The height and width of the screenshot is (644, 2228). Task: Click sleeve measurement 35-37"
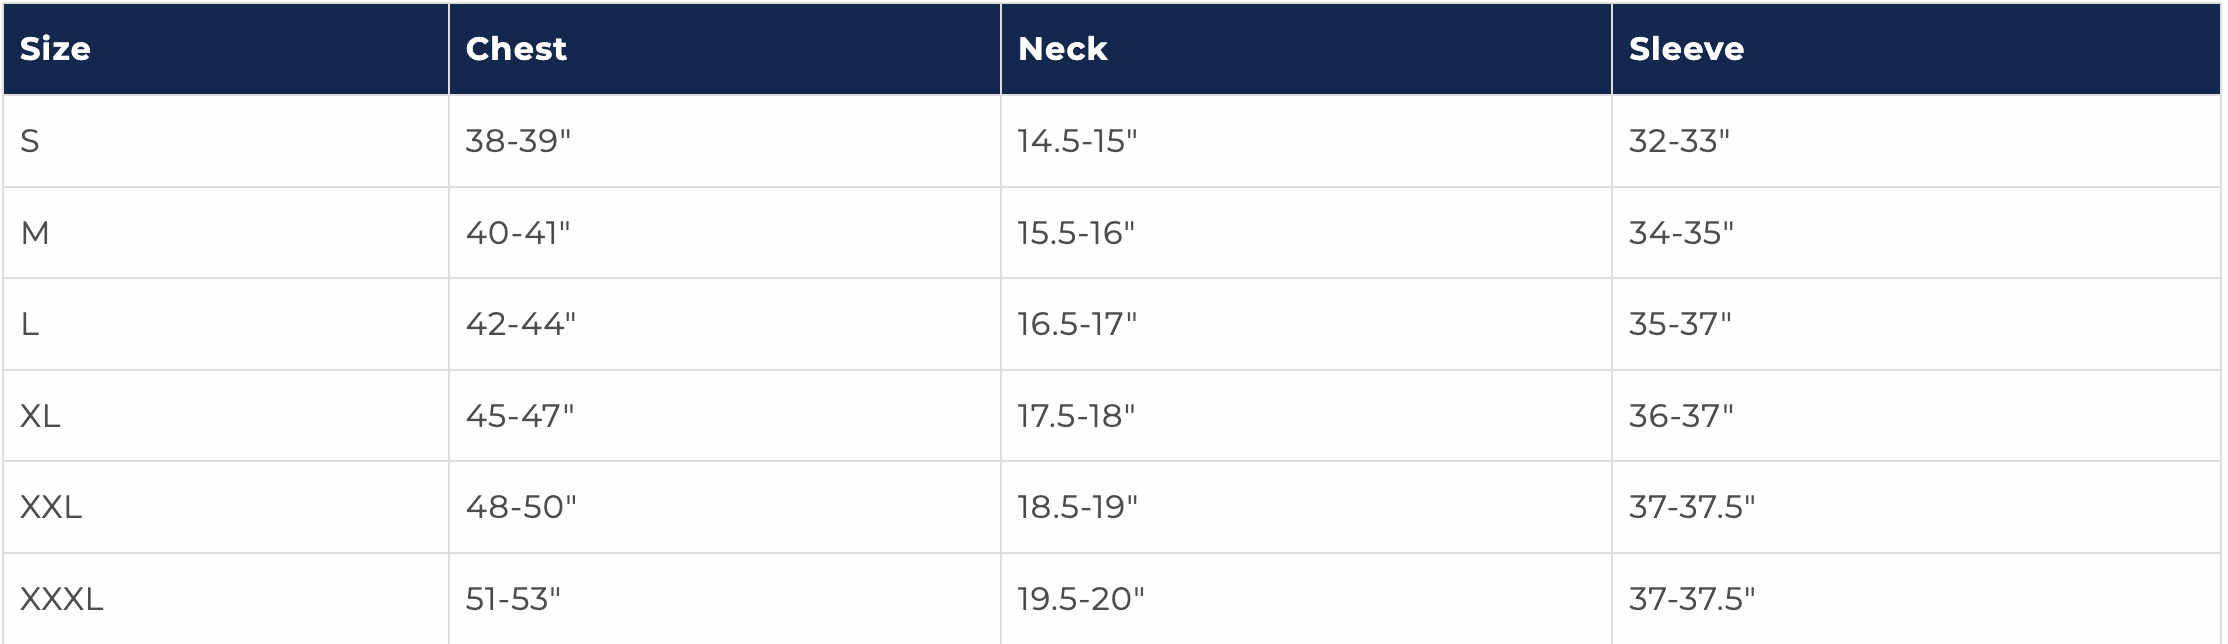(x=1680, y=324)
